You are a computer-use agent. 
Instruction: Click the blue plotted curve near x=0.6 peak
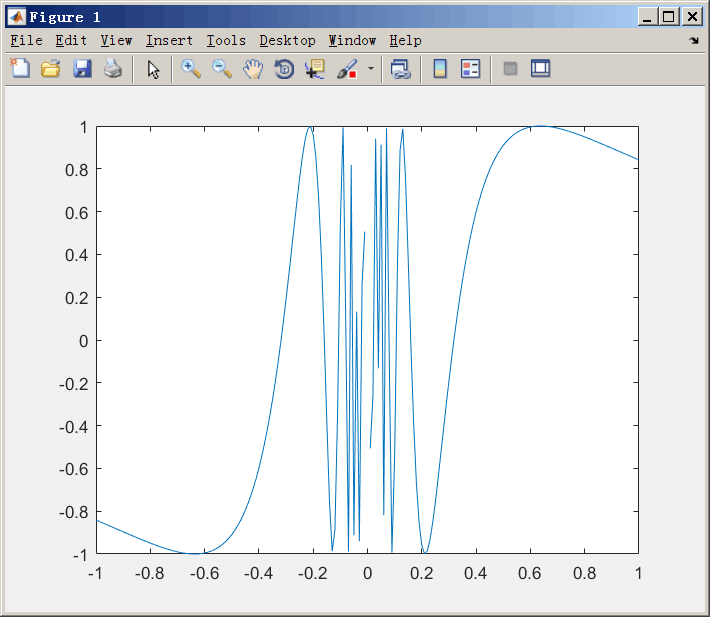point(541,126)
